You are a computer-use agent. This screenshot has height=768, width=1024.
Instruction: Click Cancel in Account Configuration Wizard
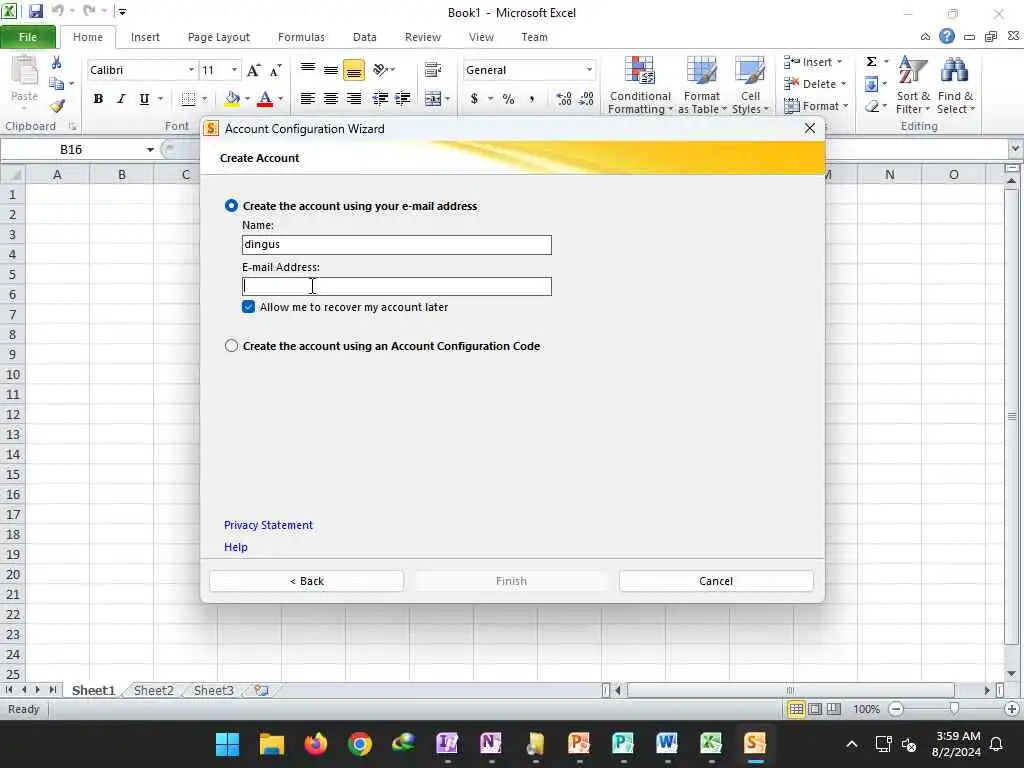[x=716, y=581]
